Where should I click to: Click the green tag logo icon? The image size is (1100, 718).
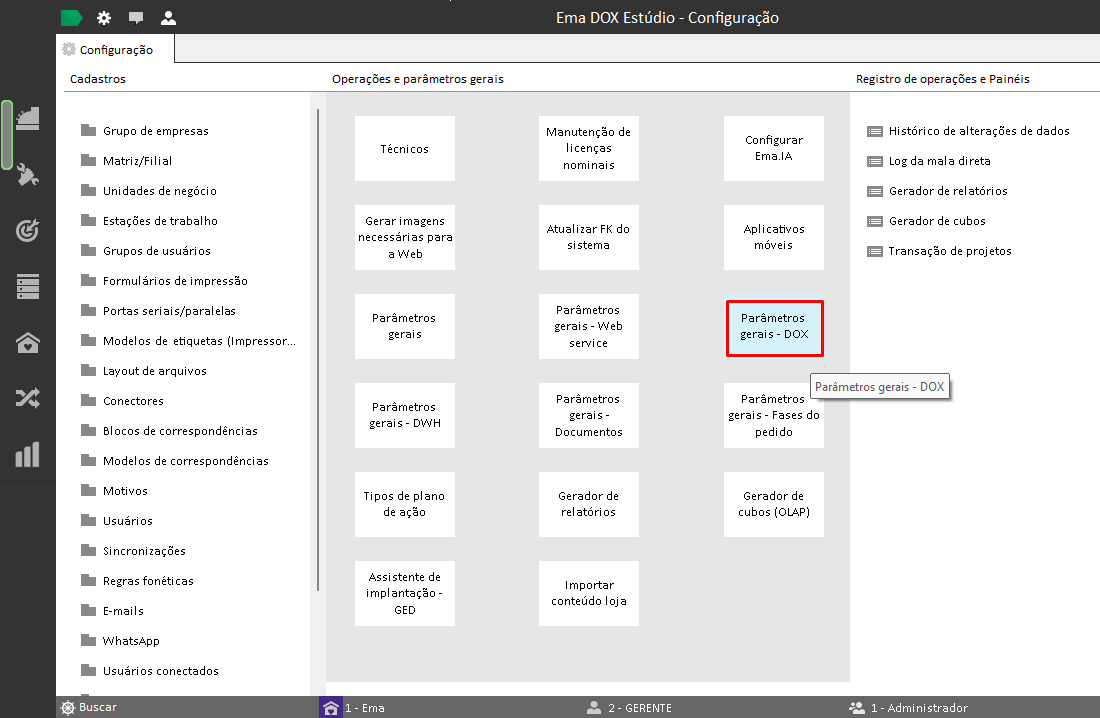pyautogui.click(x=72, y=18)
